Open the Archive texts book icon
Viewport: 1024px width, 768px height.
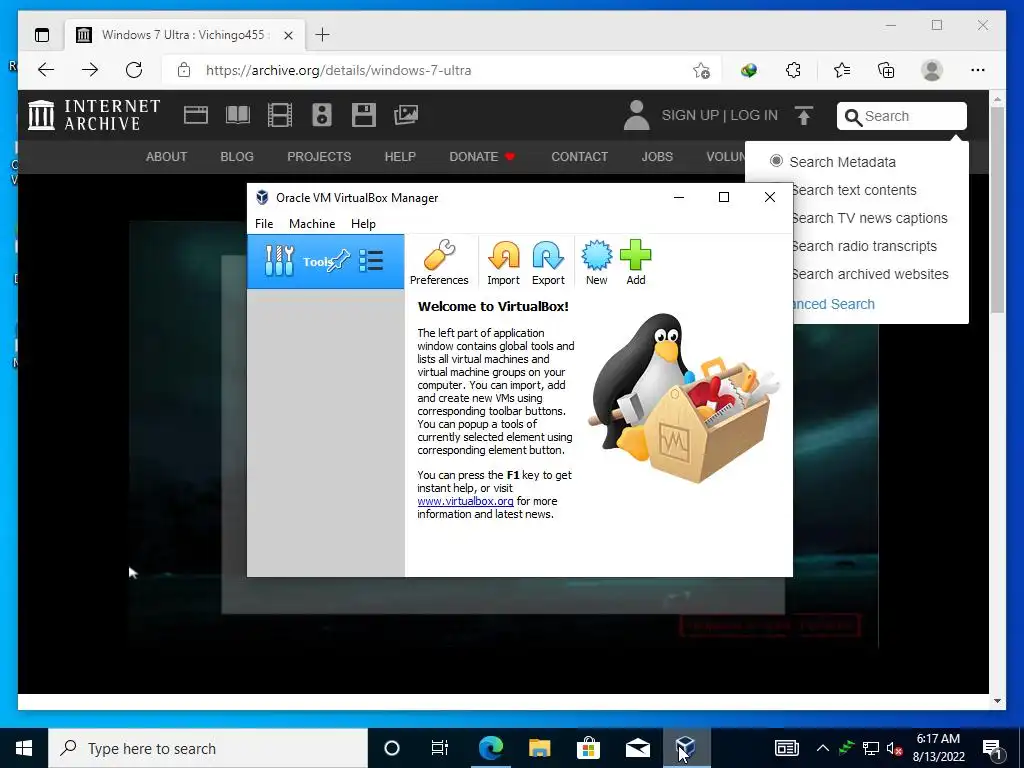point(238,115)
